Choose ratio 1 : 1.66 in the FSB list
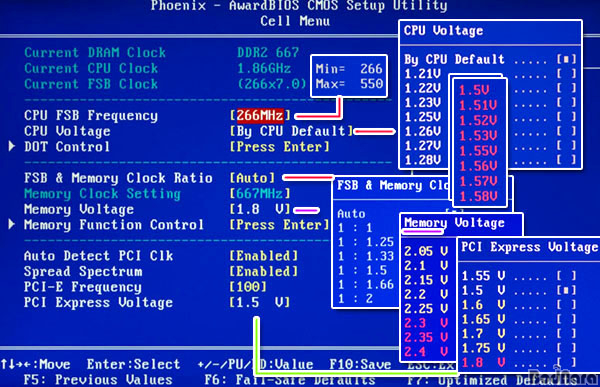The width and height of the screenshot is (600, 387). (366, 284)
